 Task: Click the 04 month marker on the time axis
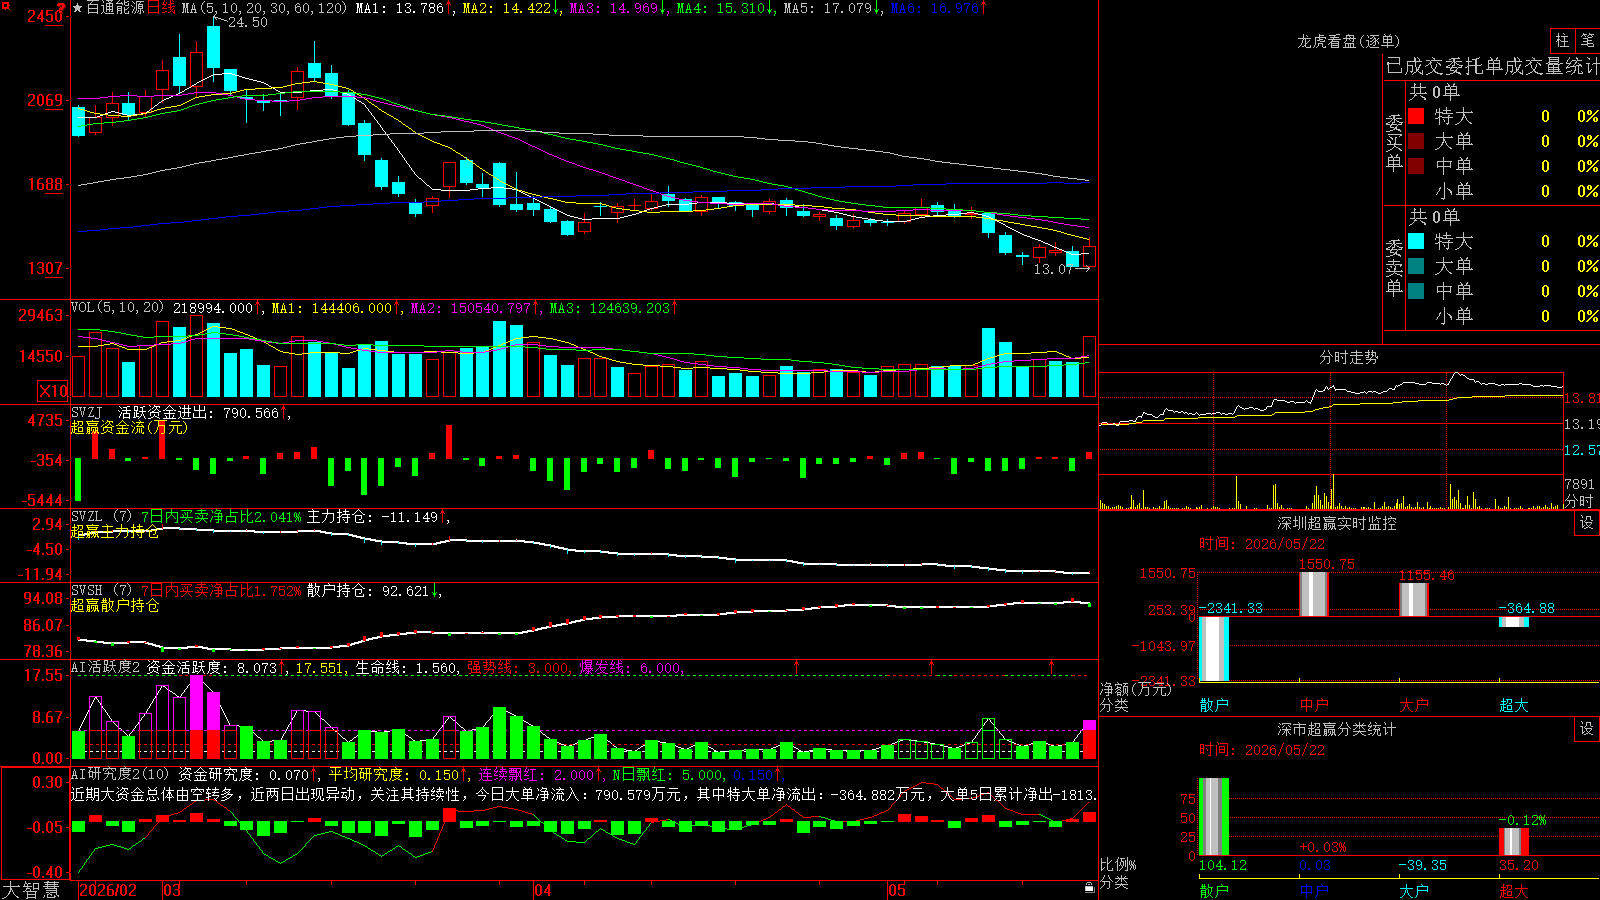point(543,890)
